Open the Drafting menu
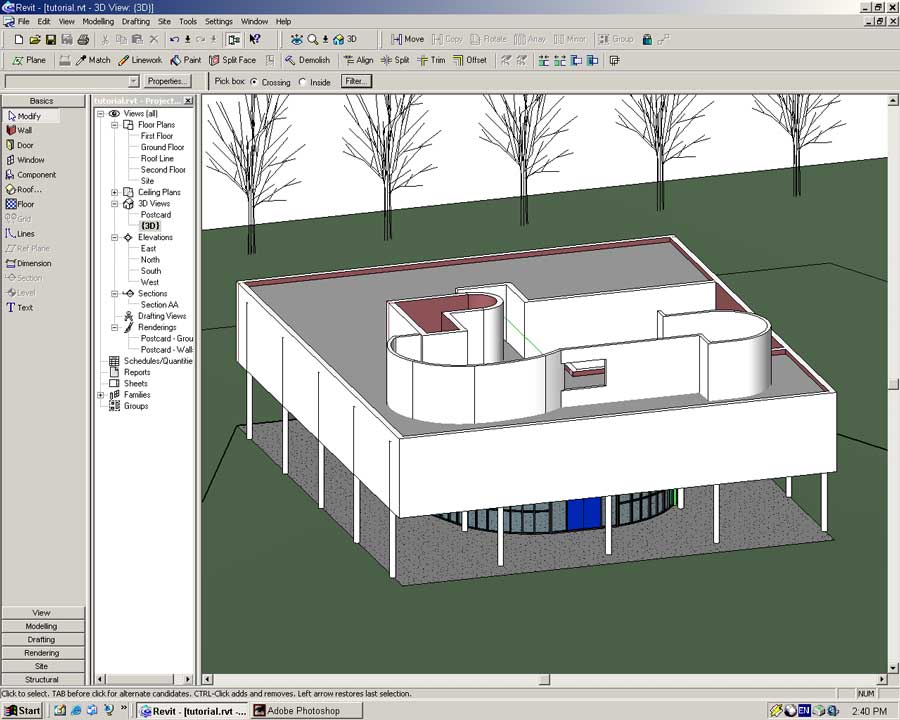 pos(136,21)
